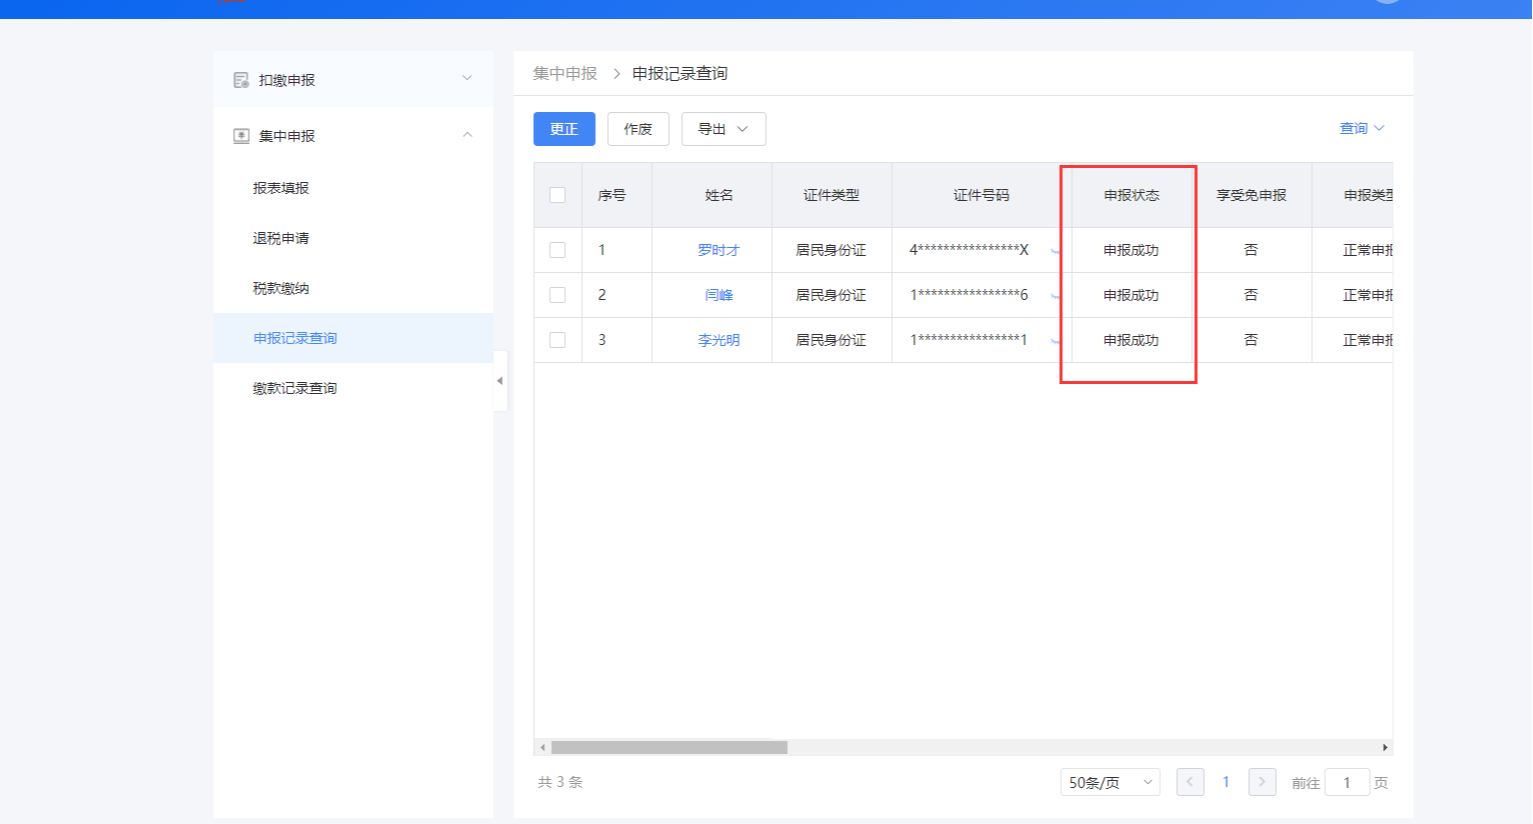Click the horizontal scrollbar right arrow

[1385, 748]
